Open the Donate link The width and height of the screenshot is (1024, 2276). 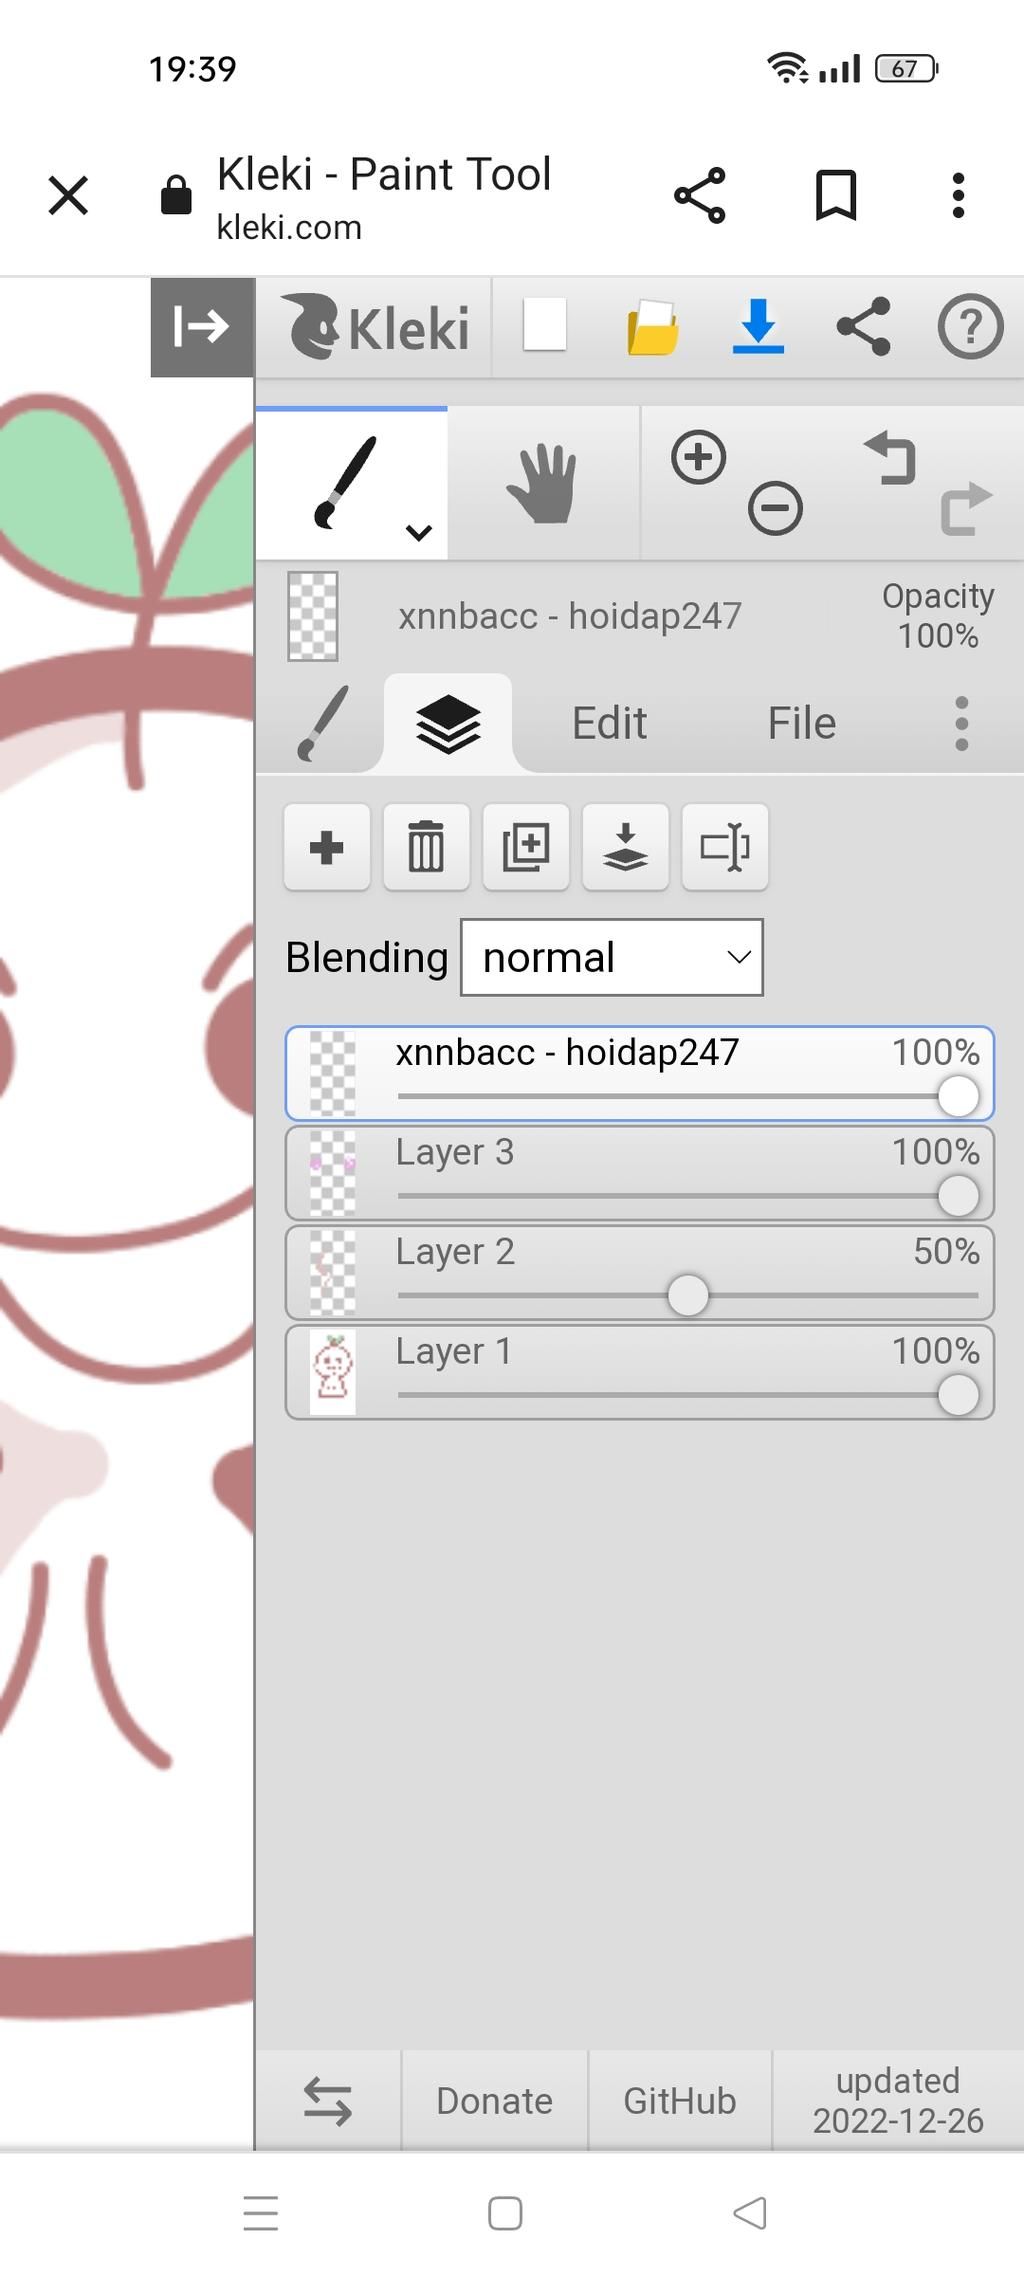(494, 2101)
